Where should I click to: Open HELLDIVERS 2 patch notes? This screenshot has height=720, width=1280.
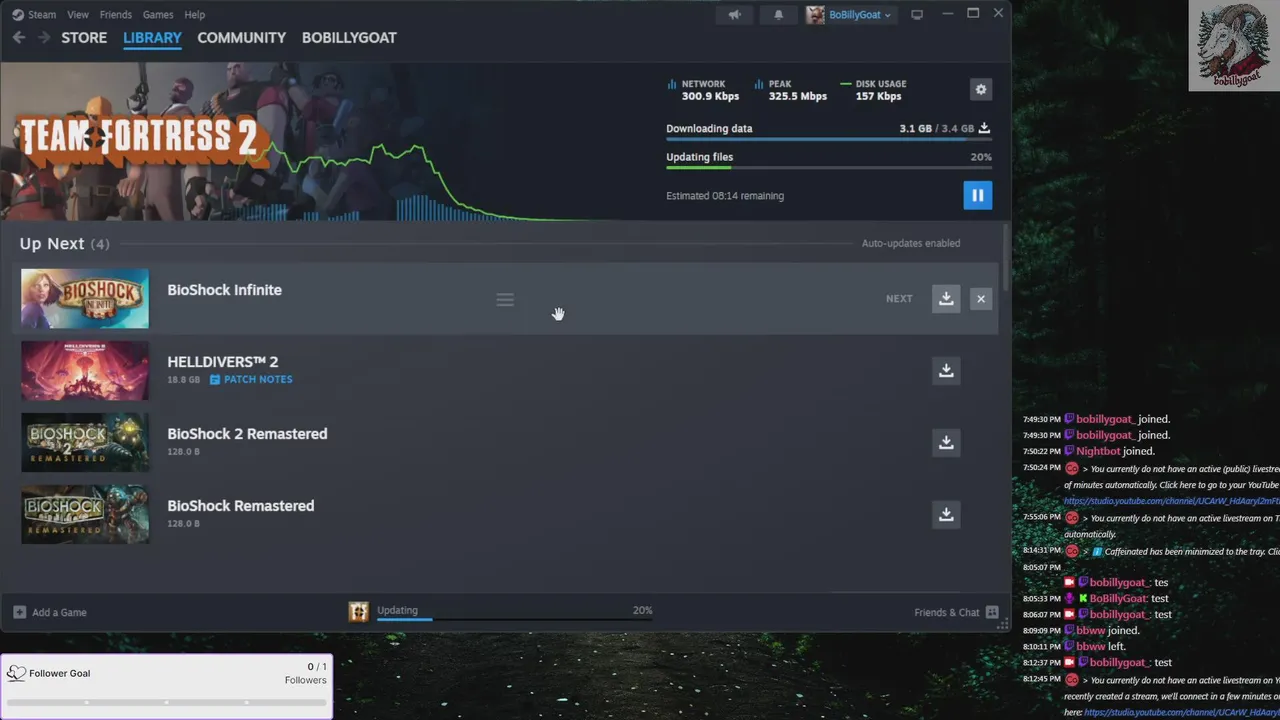tap(251, 380)
